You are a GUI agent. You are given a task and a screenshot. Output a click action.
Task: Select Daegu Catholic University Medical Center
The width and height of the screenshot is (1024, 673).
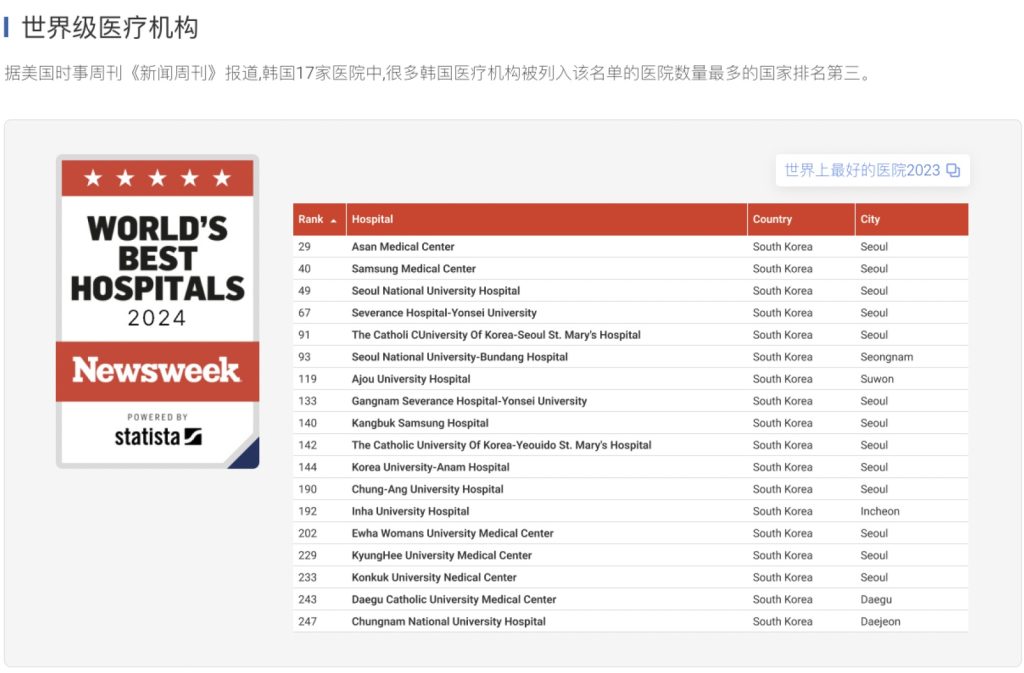454,600
